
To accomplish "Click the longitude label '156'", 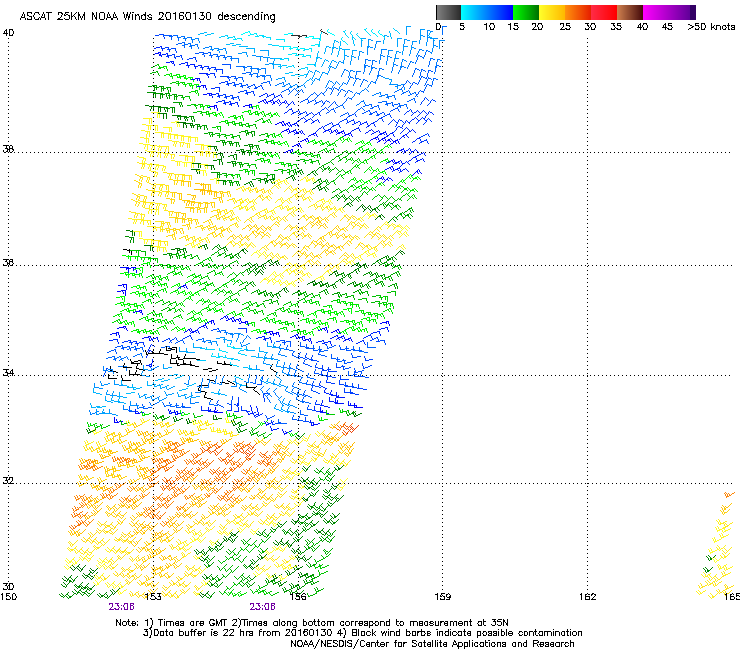I will 298,597.
